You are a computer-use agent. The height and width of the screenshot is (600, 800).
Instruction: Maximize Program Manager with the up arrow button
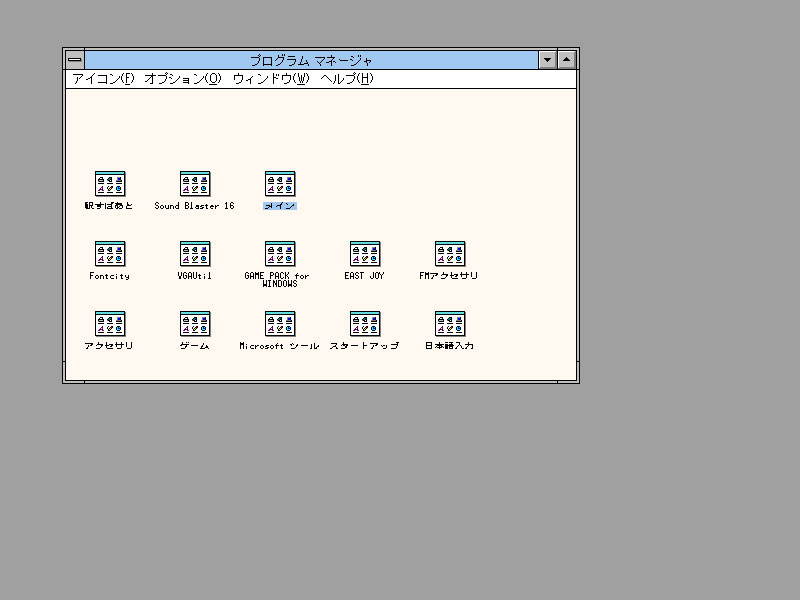(566, 60)
